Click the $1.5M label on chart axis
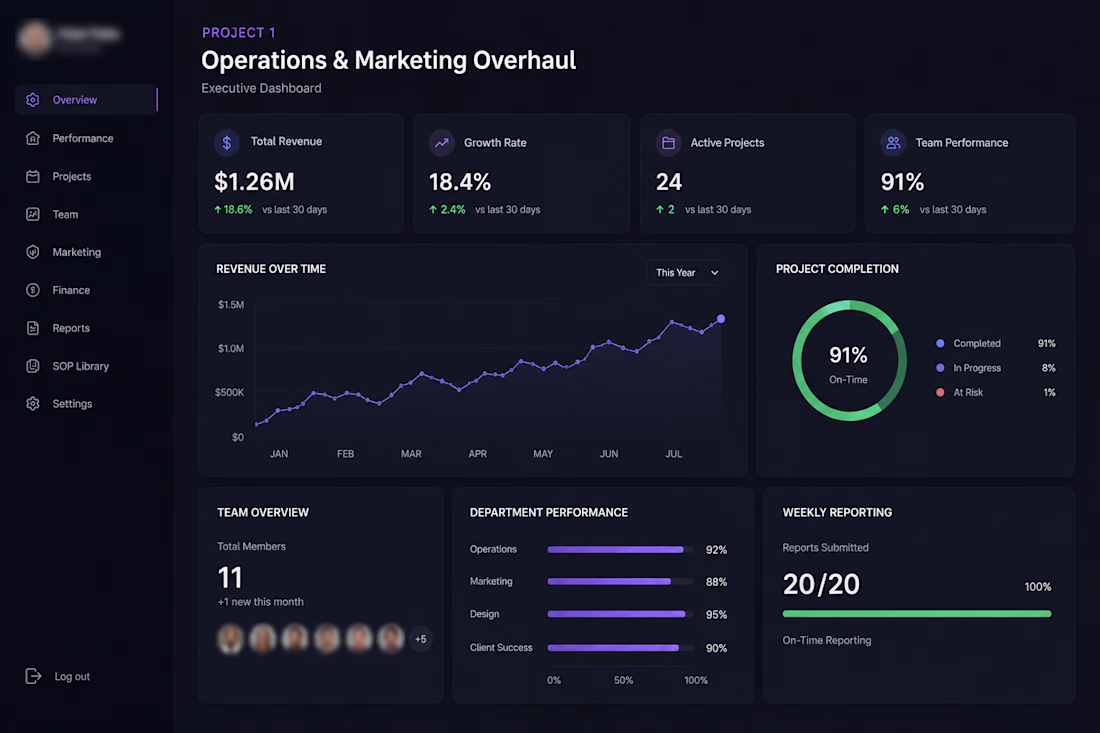 point(231,304)
